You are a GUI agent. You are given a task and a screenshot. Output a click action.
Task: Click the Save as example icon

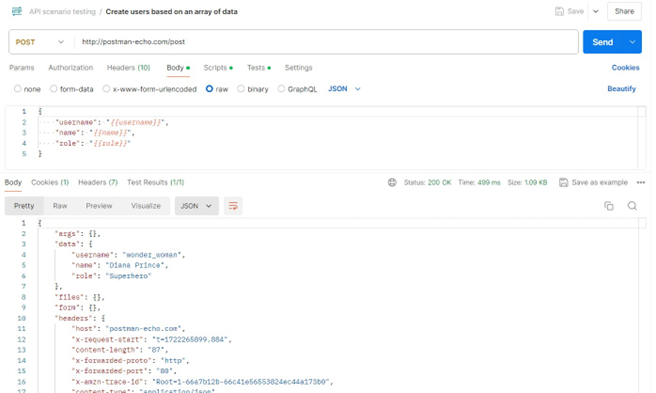click(x=564, y=182)
